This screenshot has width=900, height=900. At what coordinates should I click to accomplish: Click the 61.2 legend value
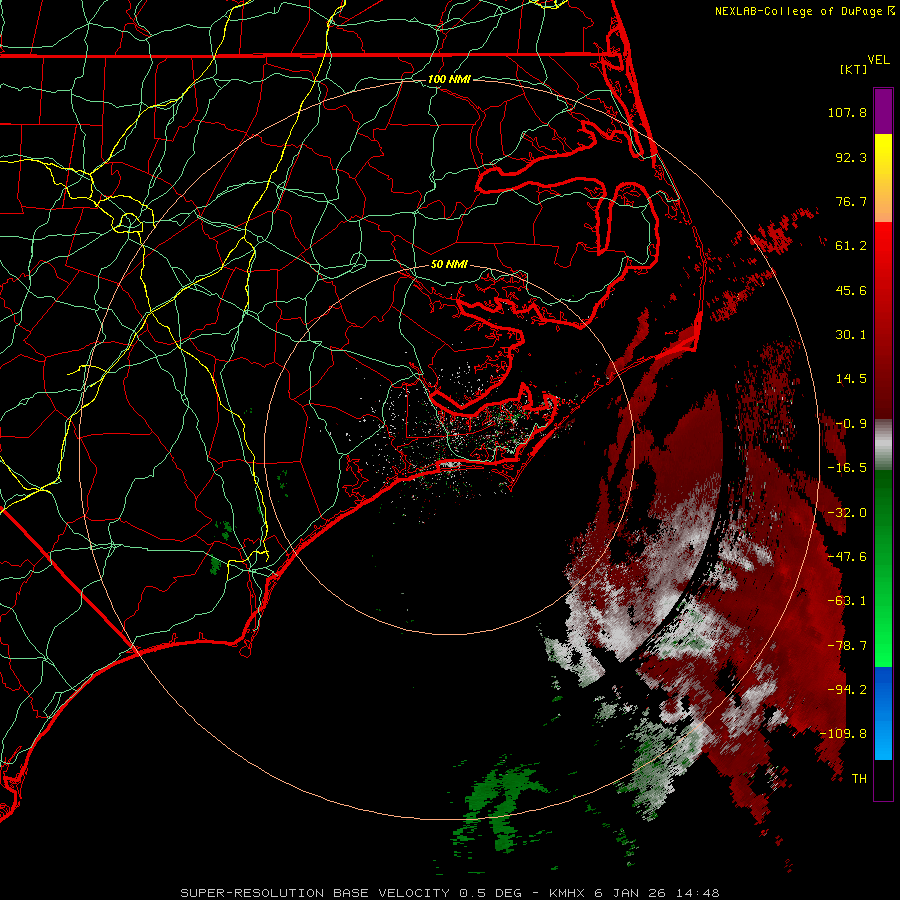(851, 246)
